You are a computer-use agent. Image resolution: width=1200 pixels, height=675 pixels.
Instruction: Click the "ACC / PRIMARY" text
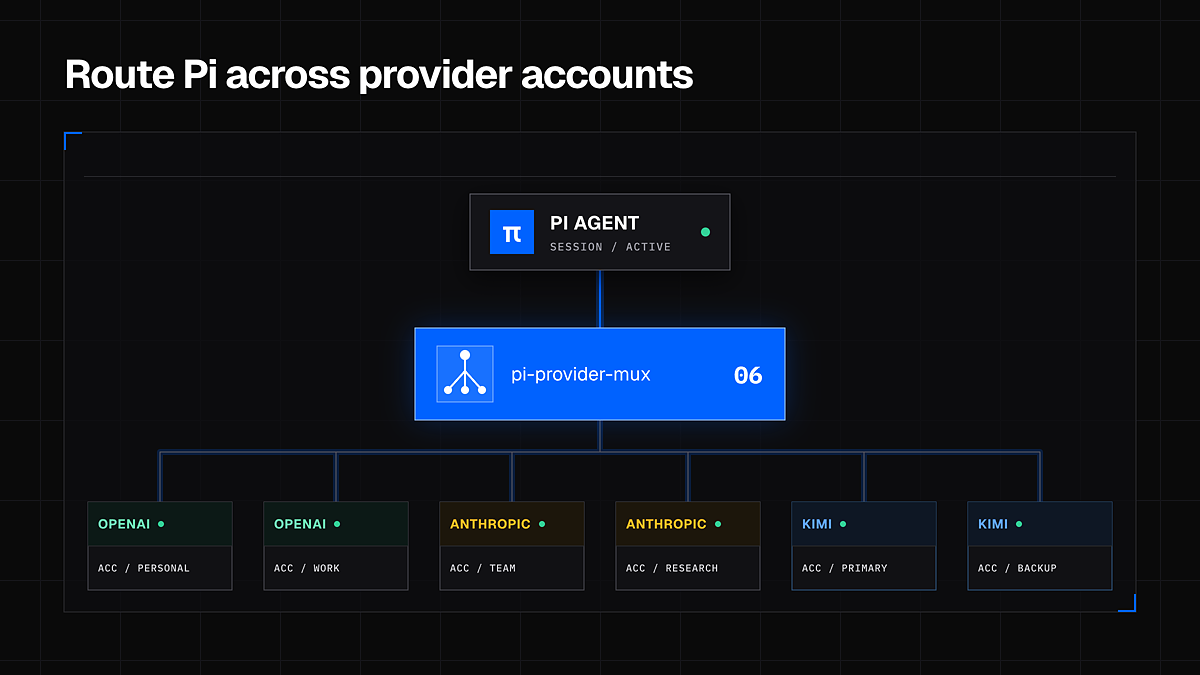pos(845,568)
